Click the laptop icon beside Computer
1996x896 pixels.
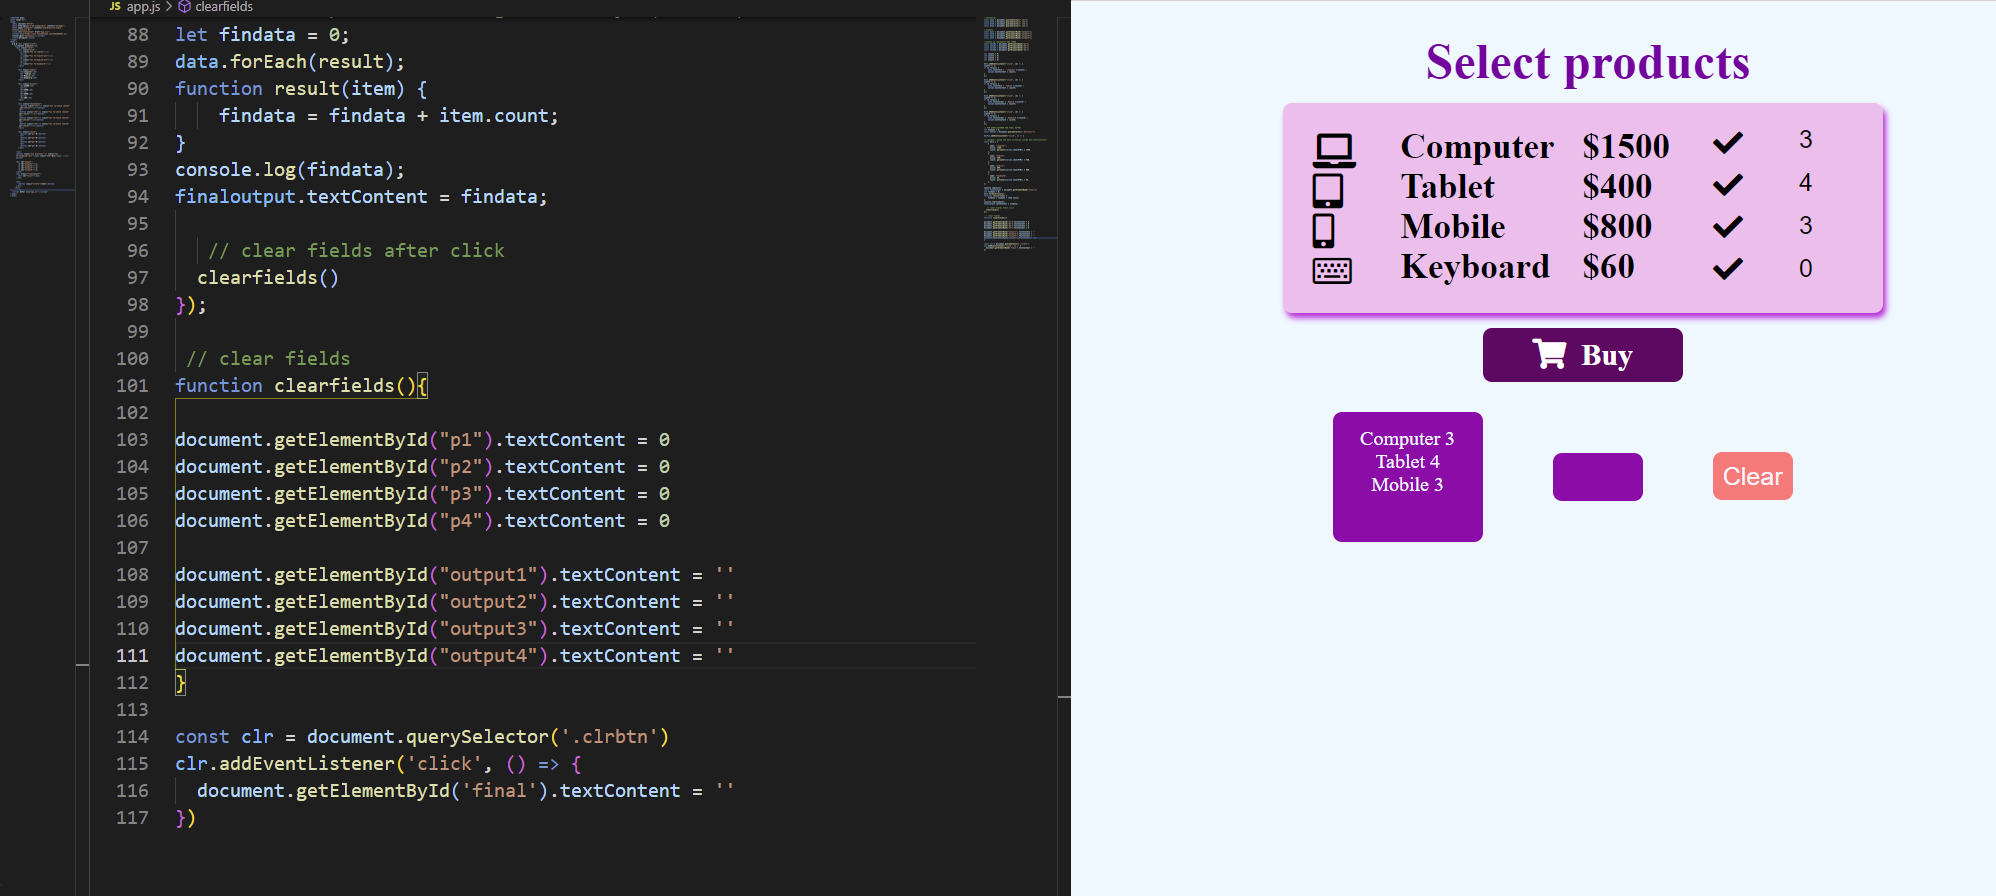1334,150
